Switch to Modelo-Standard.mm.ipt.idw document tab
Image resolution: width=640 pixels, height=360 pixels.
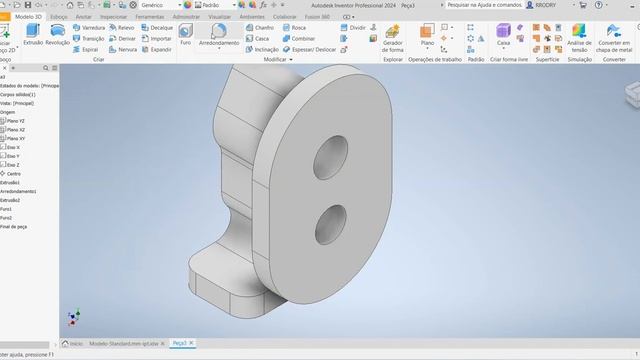[124, 344]
